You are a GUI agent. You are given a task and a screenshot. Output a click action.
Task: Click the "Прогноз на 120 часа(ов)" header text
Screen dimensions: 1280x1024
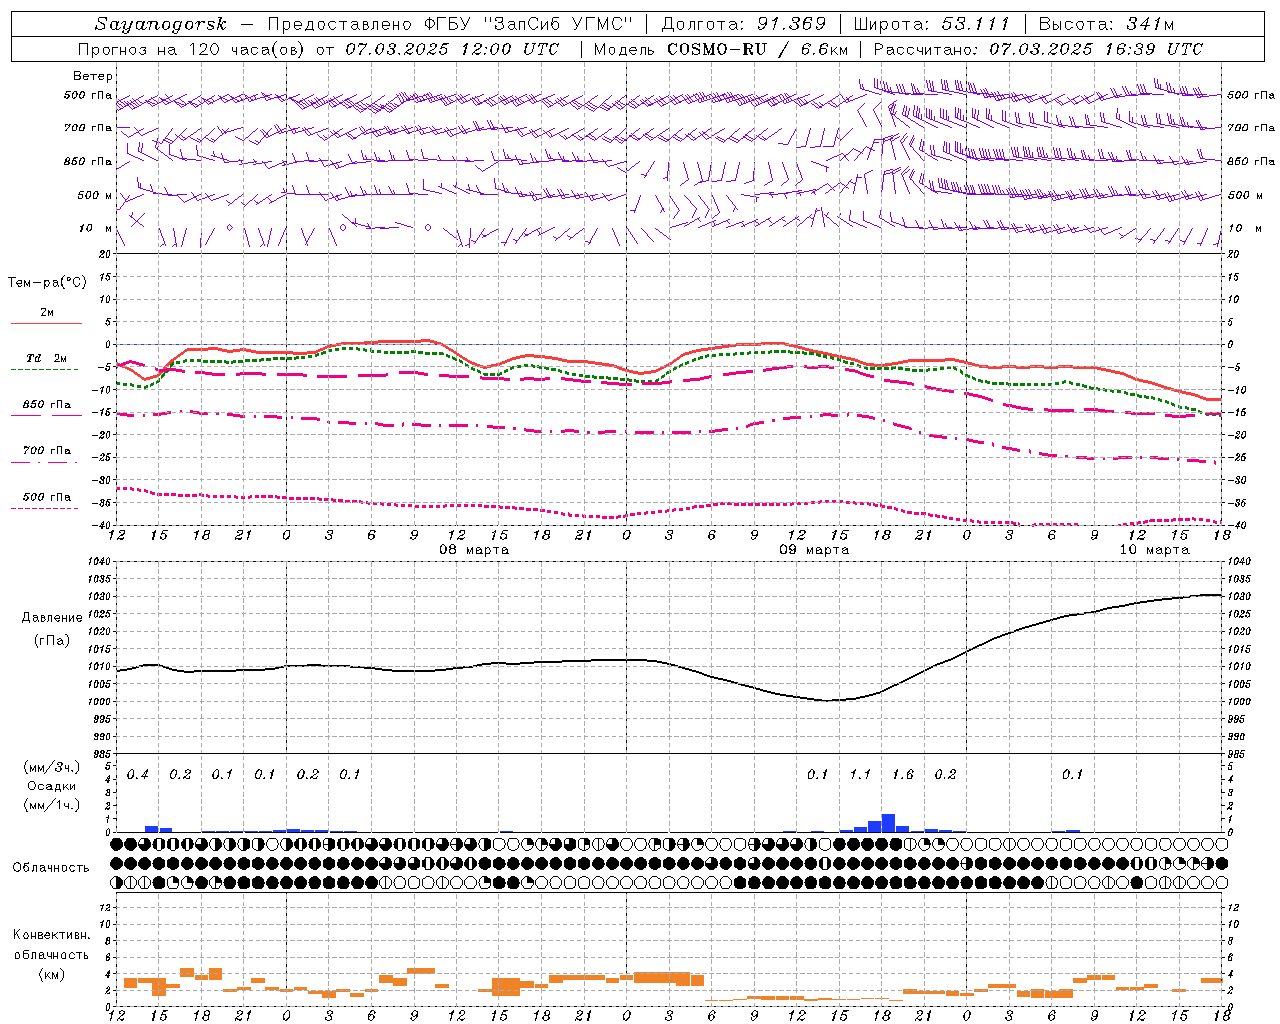191,49
